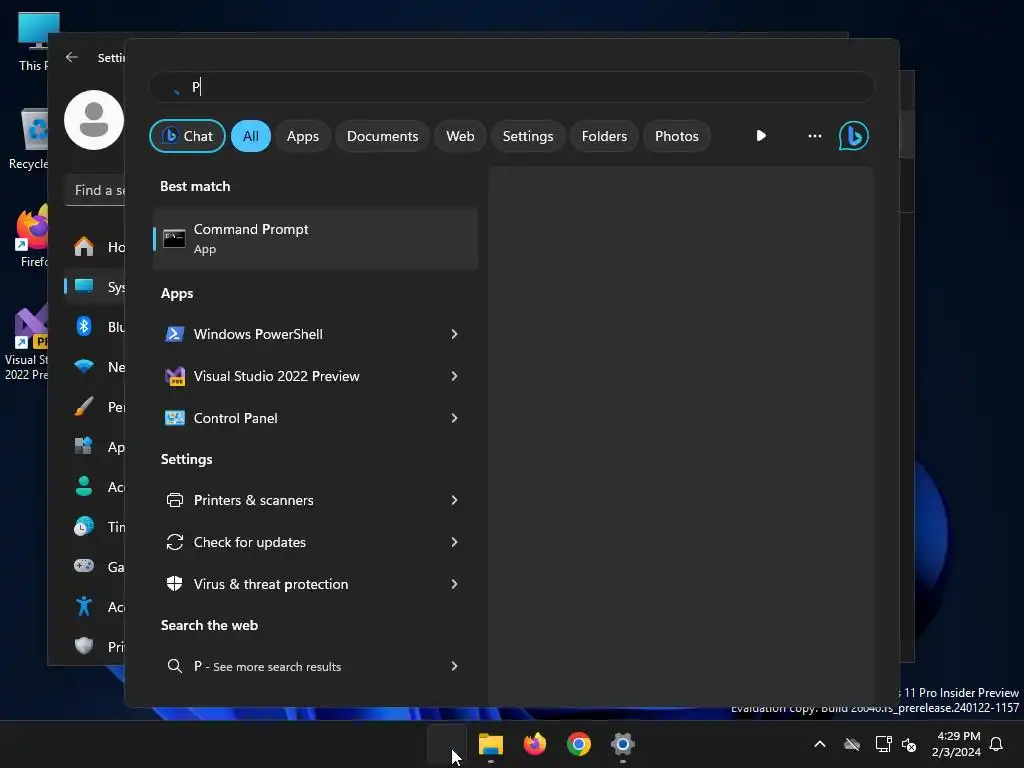Click the more options ellipsis

click(814, 136)
